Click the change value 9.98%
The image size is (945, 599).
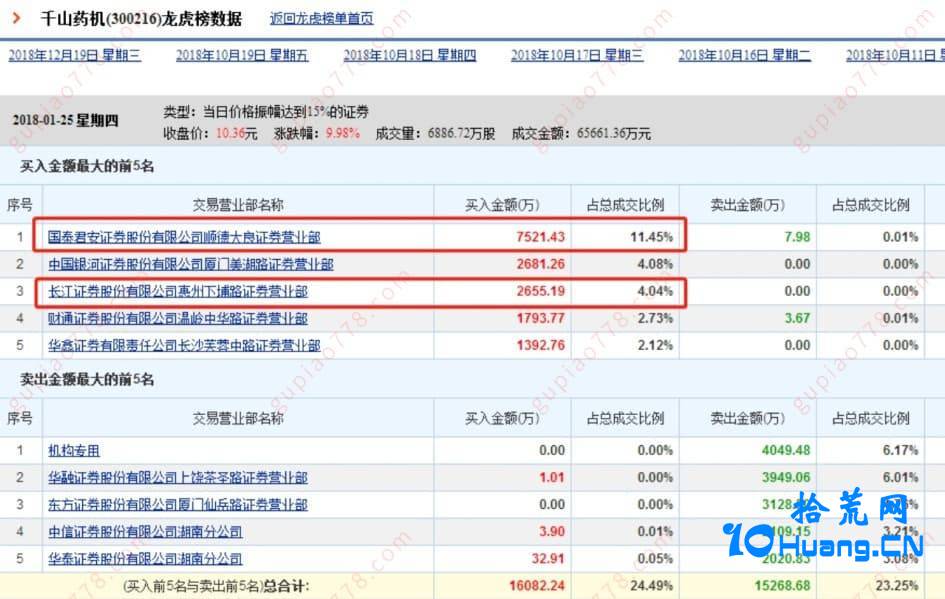(x=342, y=133)
